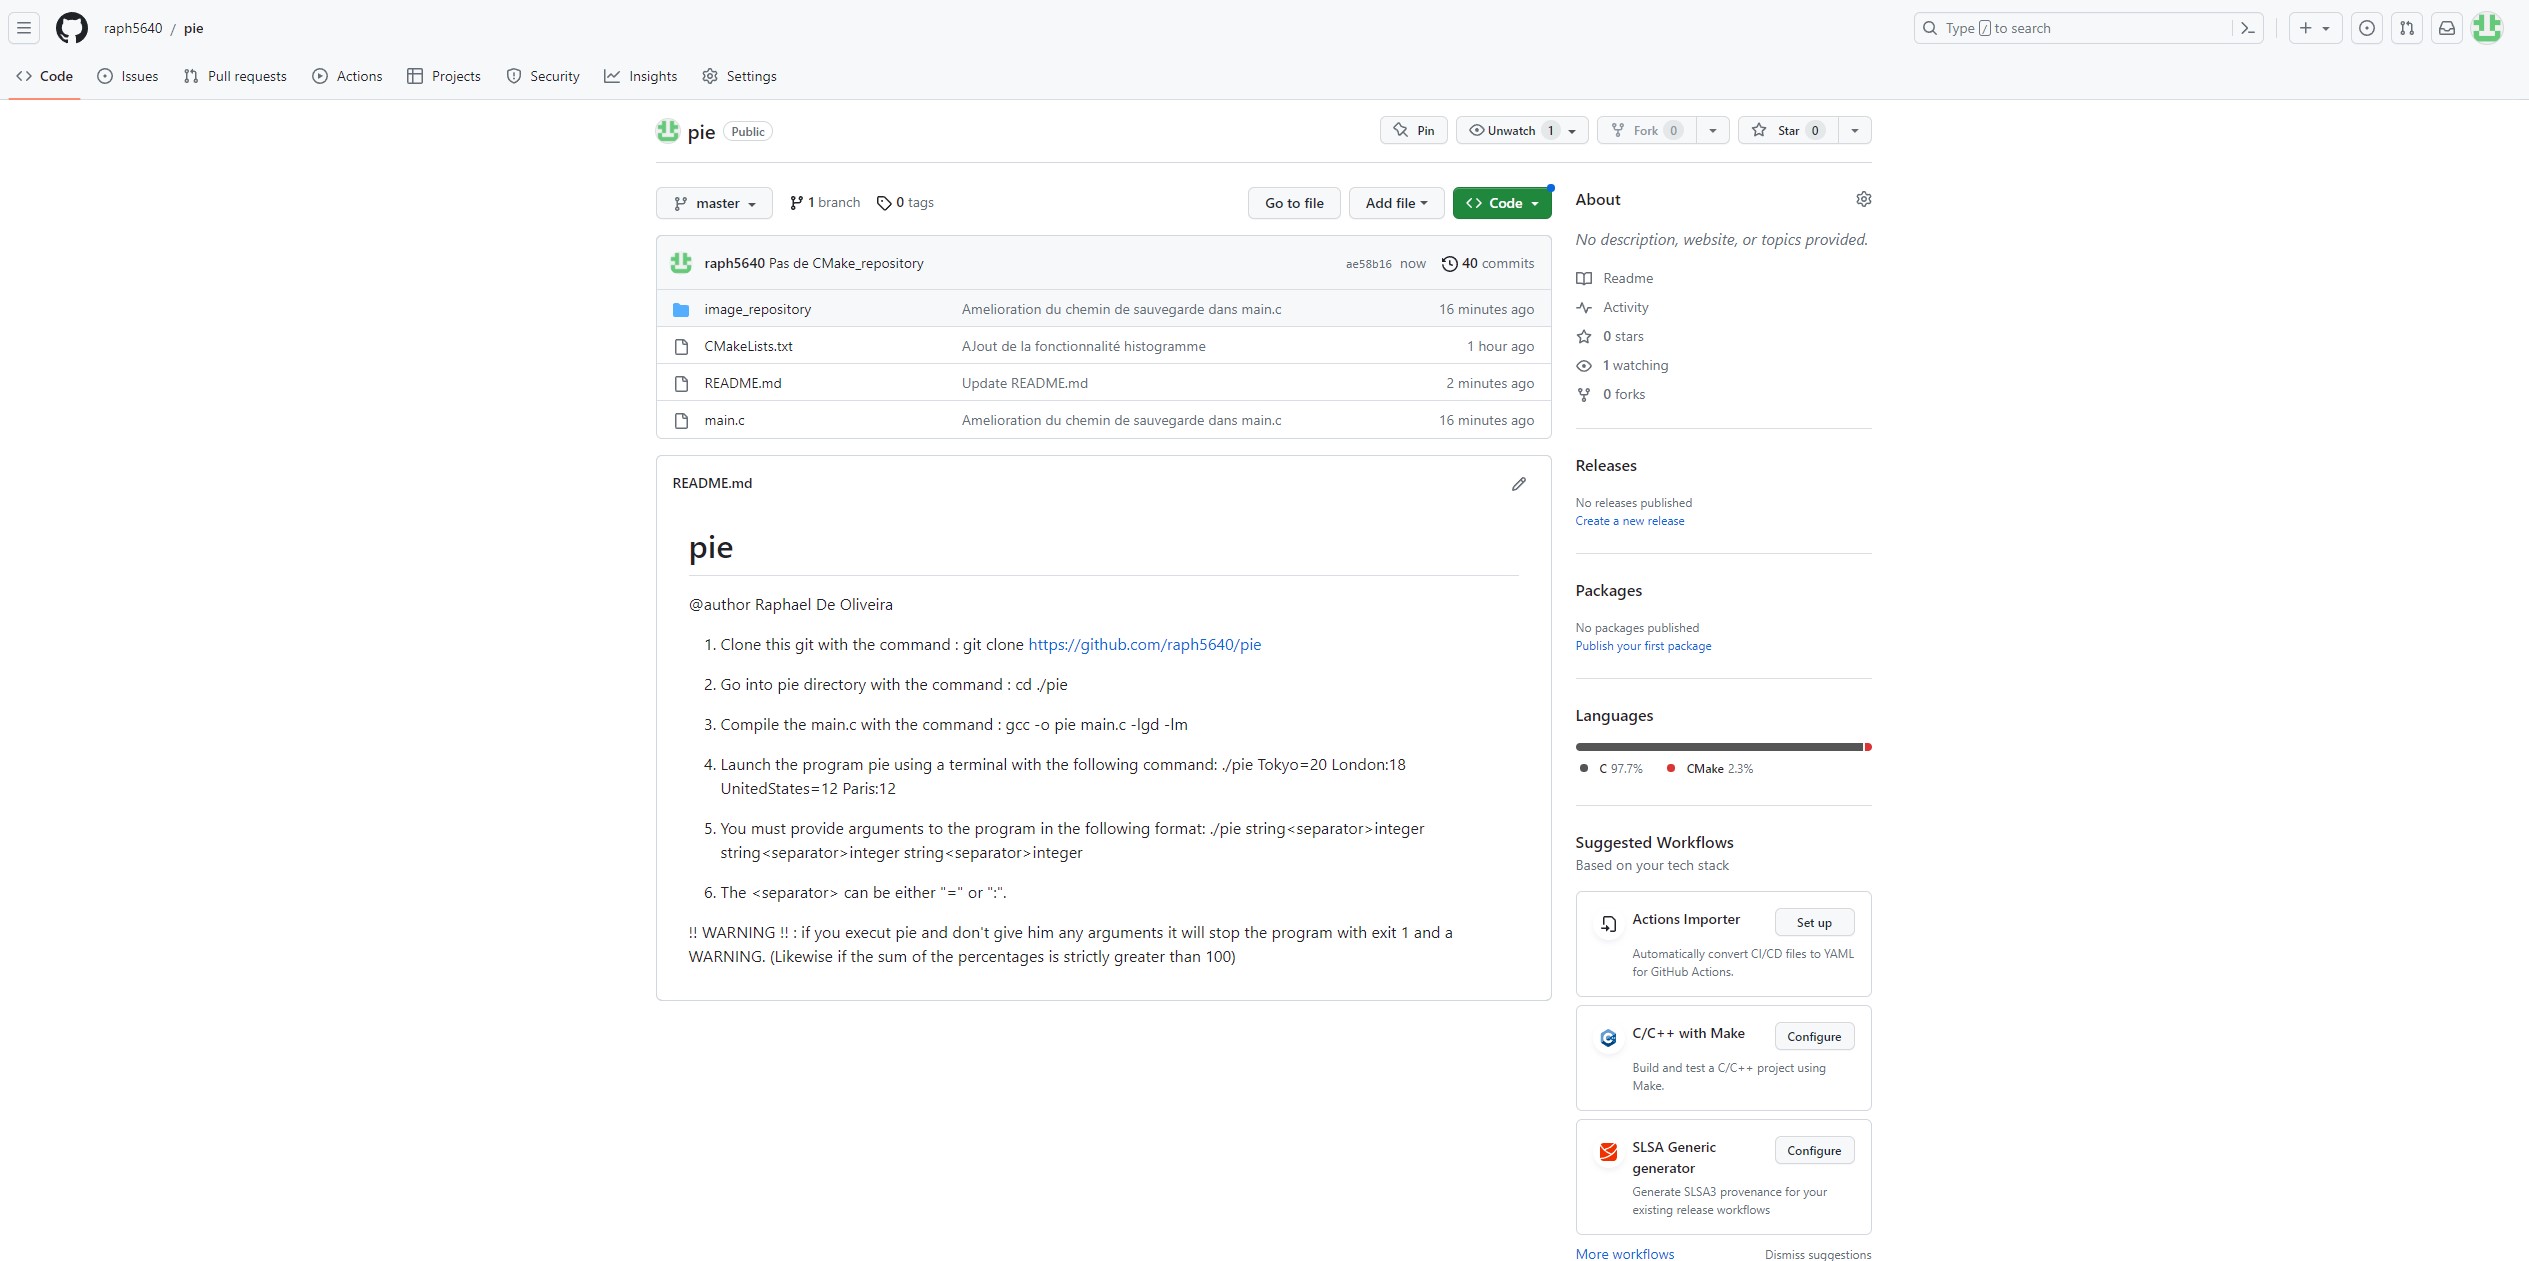Click the commit history clock icon
The image size is (2529, 1261).
(1449, 264)
